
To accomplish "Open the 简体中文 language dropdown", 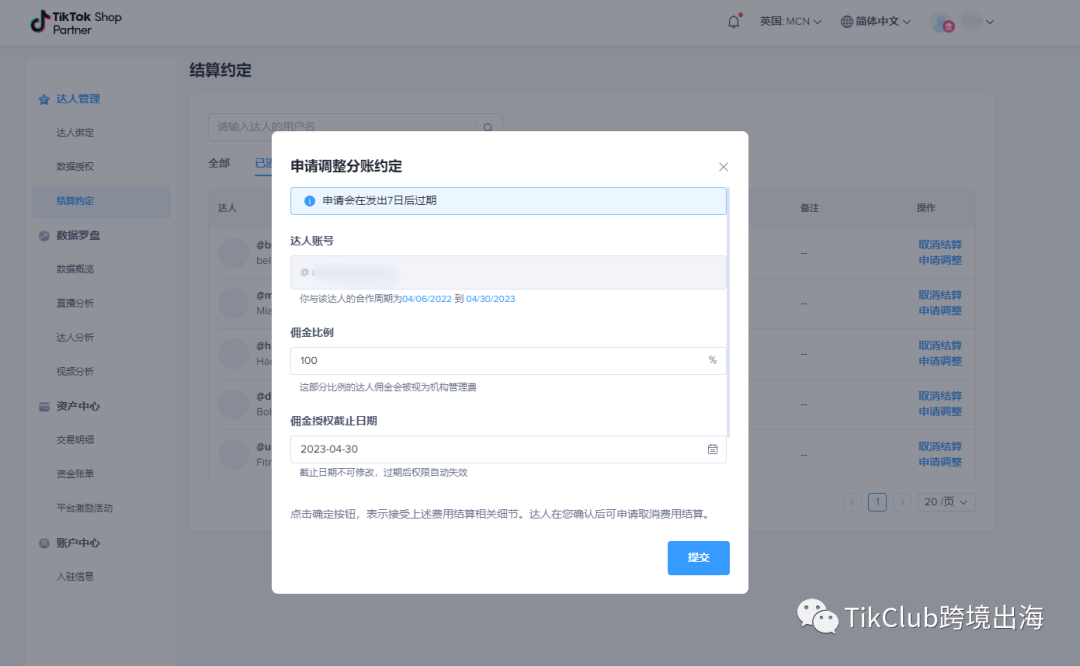I will click(875, 21).
